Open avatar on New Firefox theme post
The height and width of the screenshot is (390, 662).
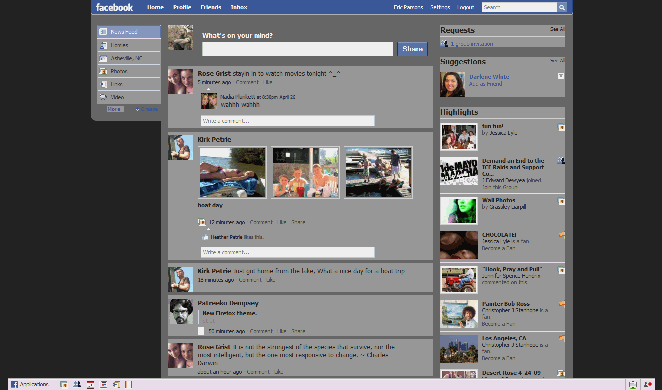pos(181,311)
